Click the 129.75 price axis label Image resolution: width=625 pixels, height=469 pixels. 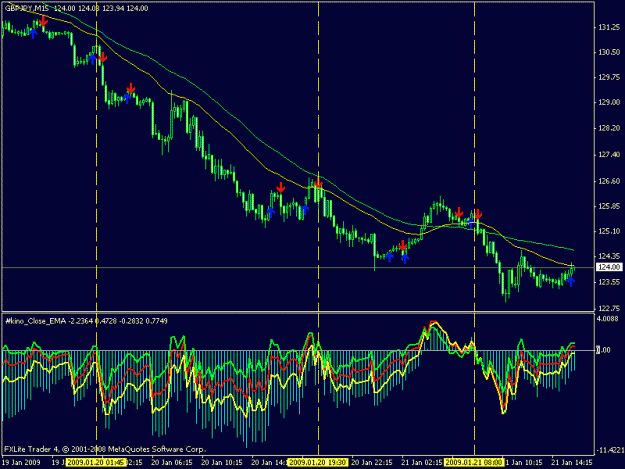[x=609, y=77]
